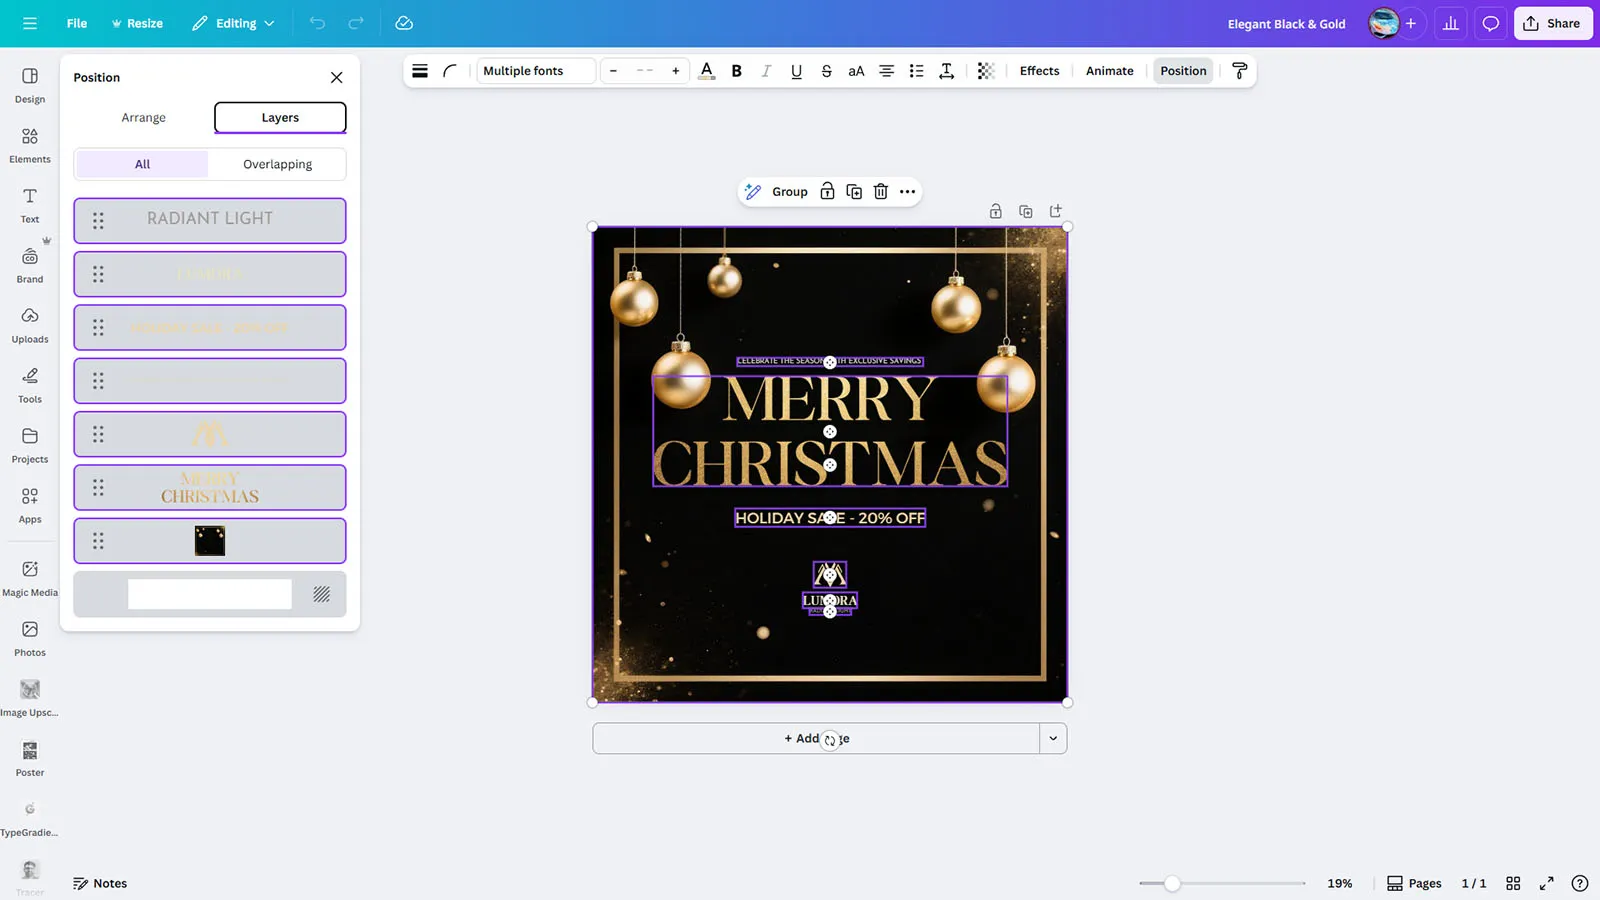Click the copy style paint roller icon

[1239, 71]
